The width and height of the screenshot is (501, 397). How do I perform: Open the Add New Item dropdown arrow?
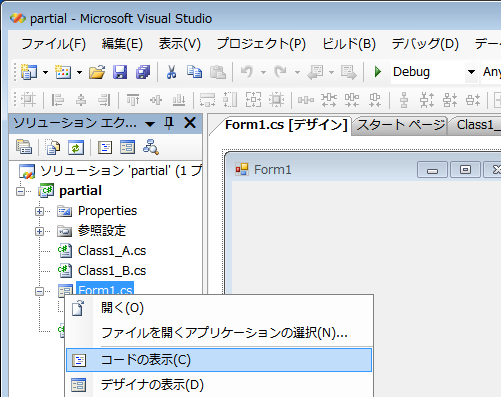(79, 72)
